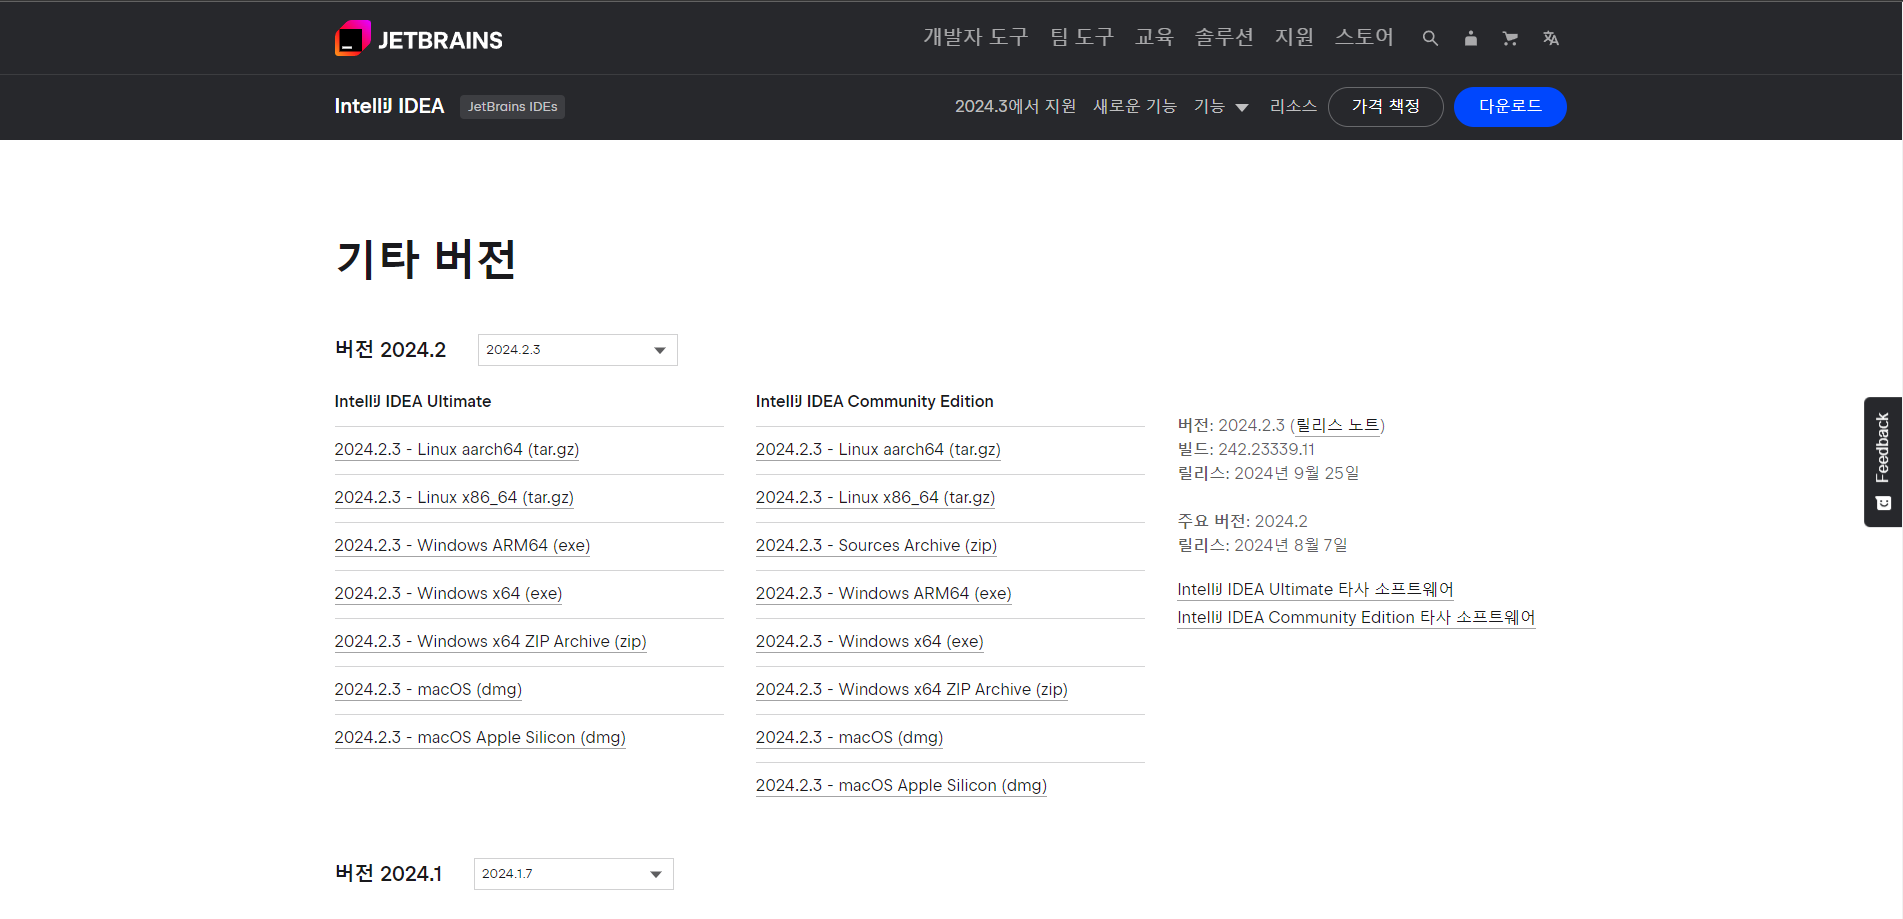Expand the 기능 dropdown
This screenshot has height=919, width=1903.
[1221, 106]
